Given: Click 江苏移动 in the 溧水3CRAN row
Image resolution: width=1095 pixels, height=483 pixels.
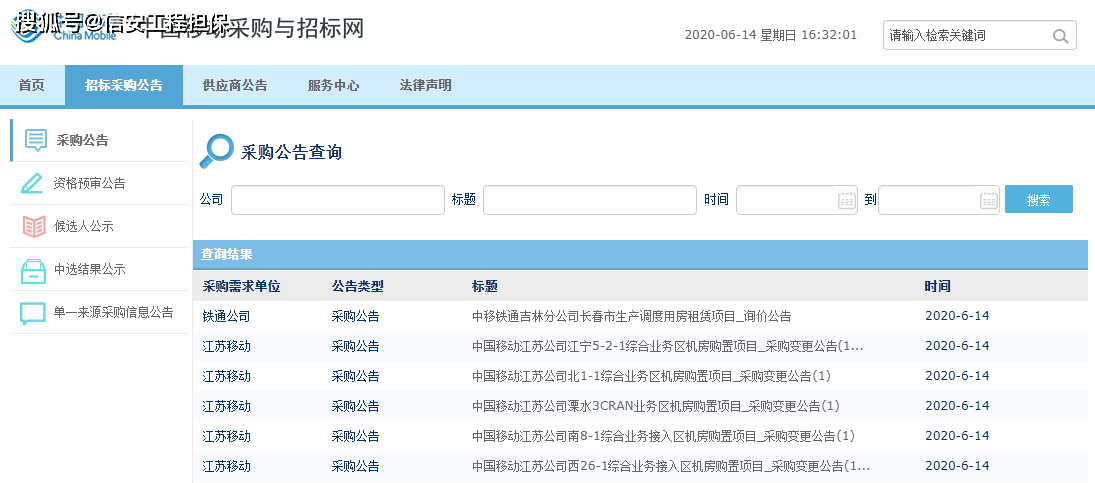Looking at the screenshot, I should 226,406.
